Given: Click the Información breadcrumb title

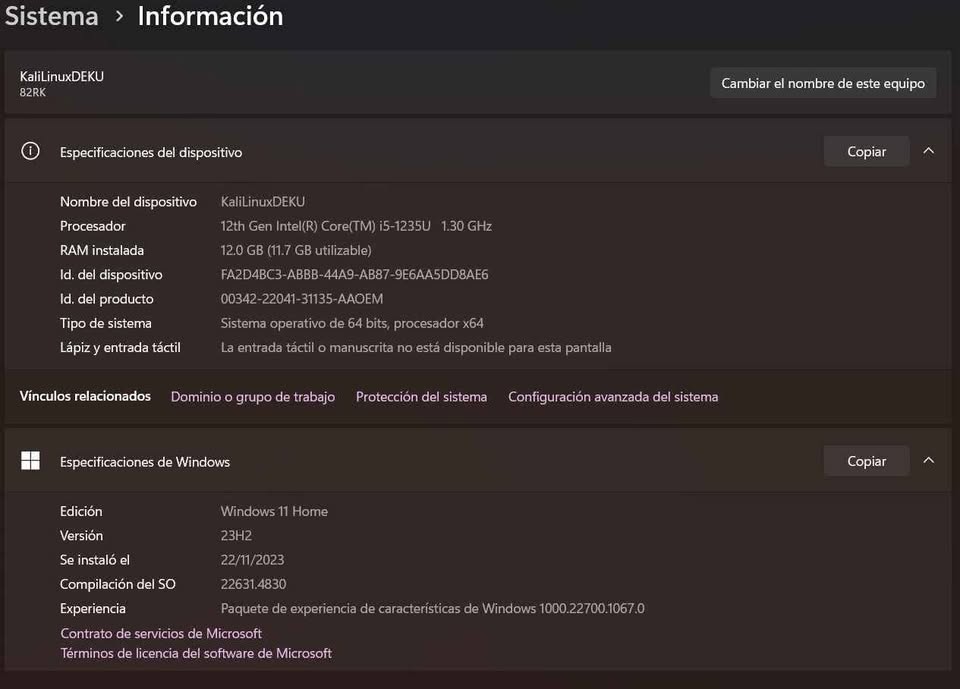Looking at the screenshot, I should [x=210, y=16].
